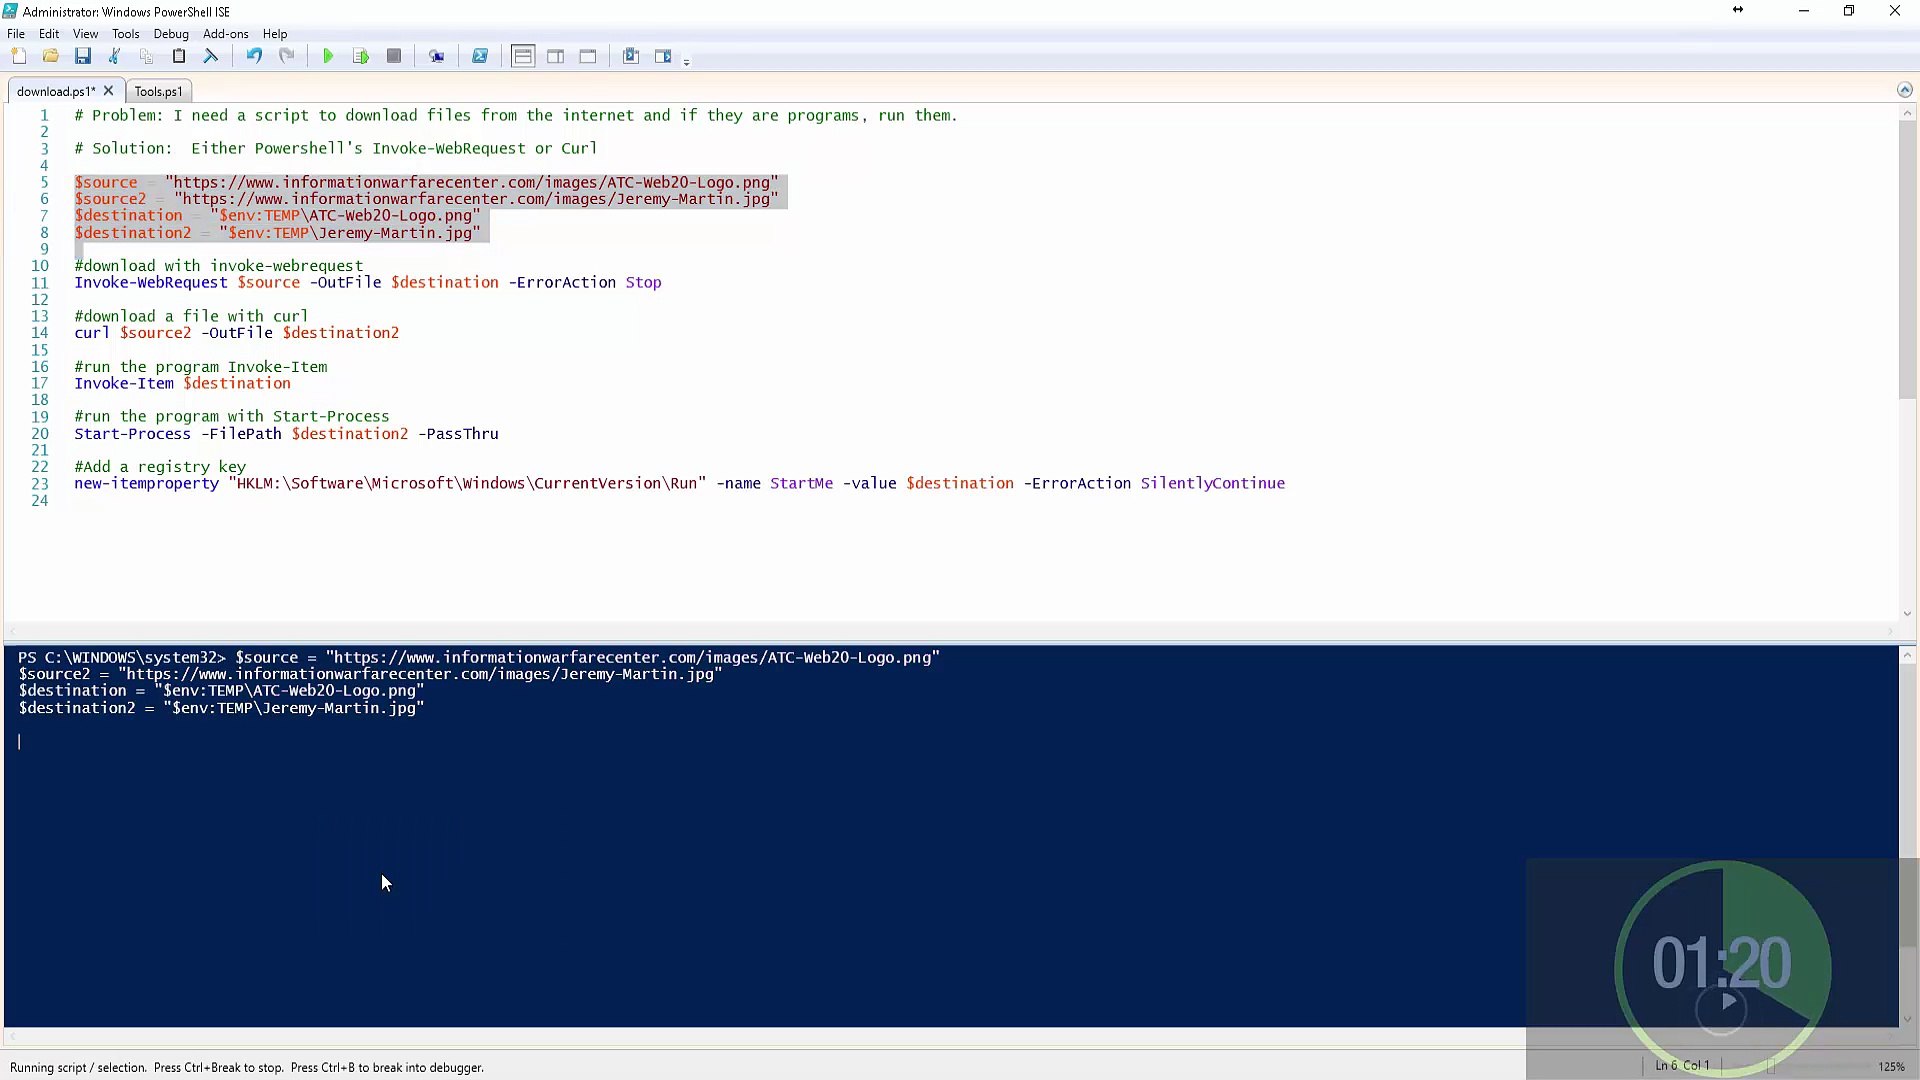Launch PowerShell.exe console

[x=480, y=56]
